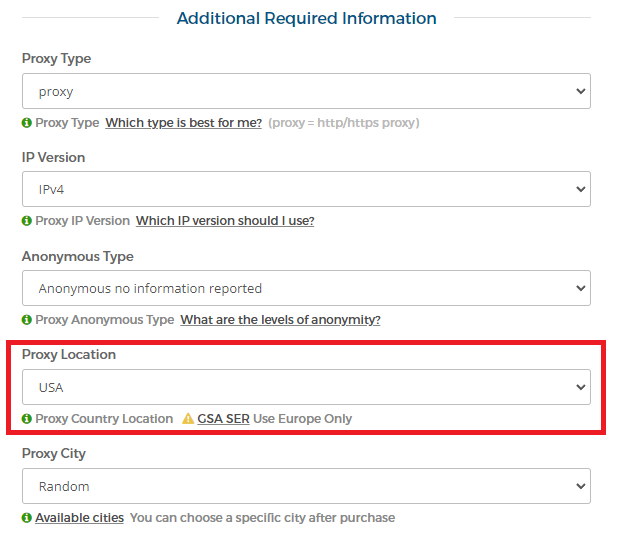
Task: Open the Available cities link
Action: (x=79, y=518)
